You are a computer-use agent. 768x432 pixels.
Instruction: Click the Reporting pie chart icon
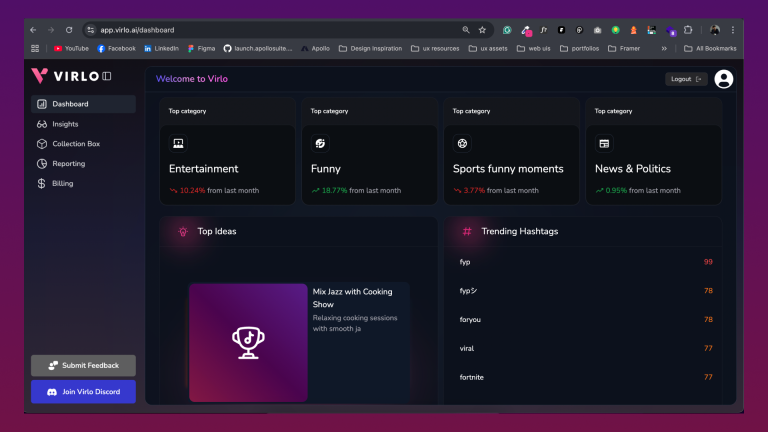(41, 164)
